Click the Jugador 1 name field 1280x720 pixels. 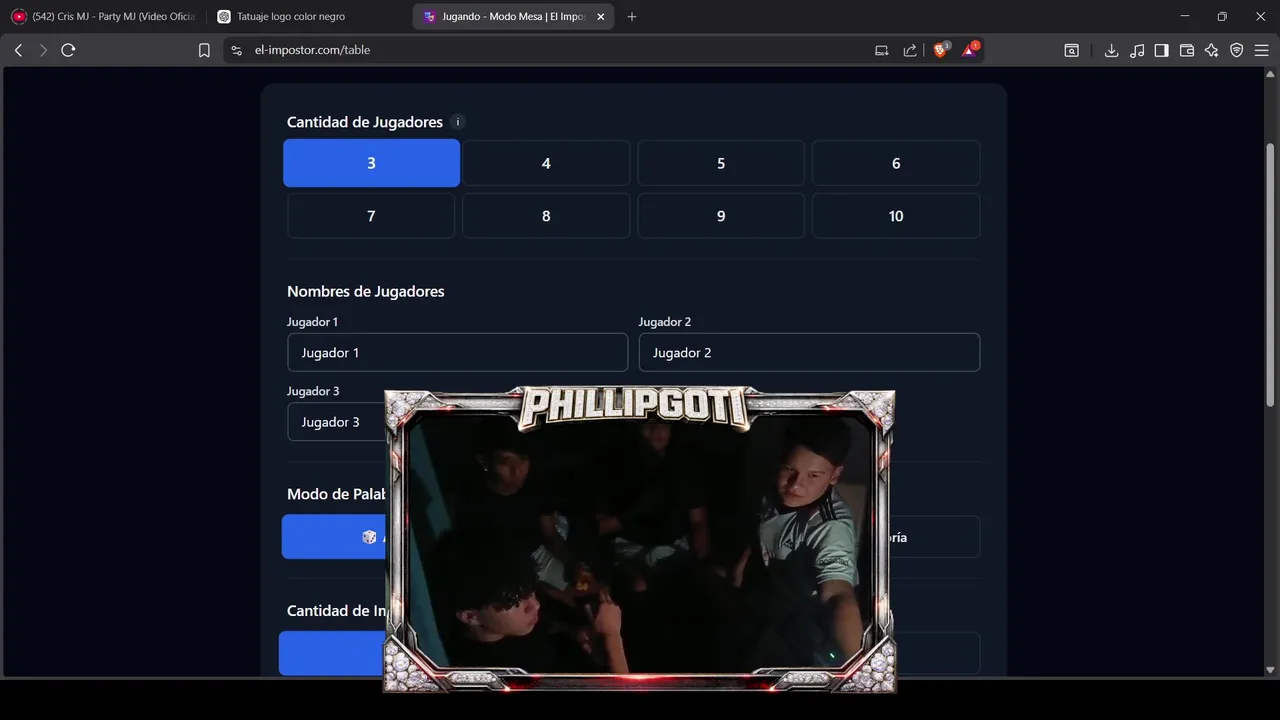coord(457,352)
